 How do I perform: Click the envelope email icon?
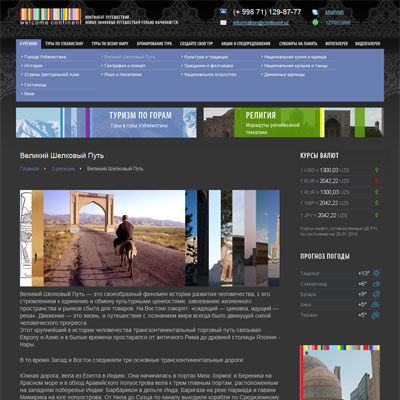point(223,23)
